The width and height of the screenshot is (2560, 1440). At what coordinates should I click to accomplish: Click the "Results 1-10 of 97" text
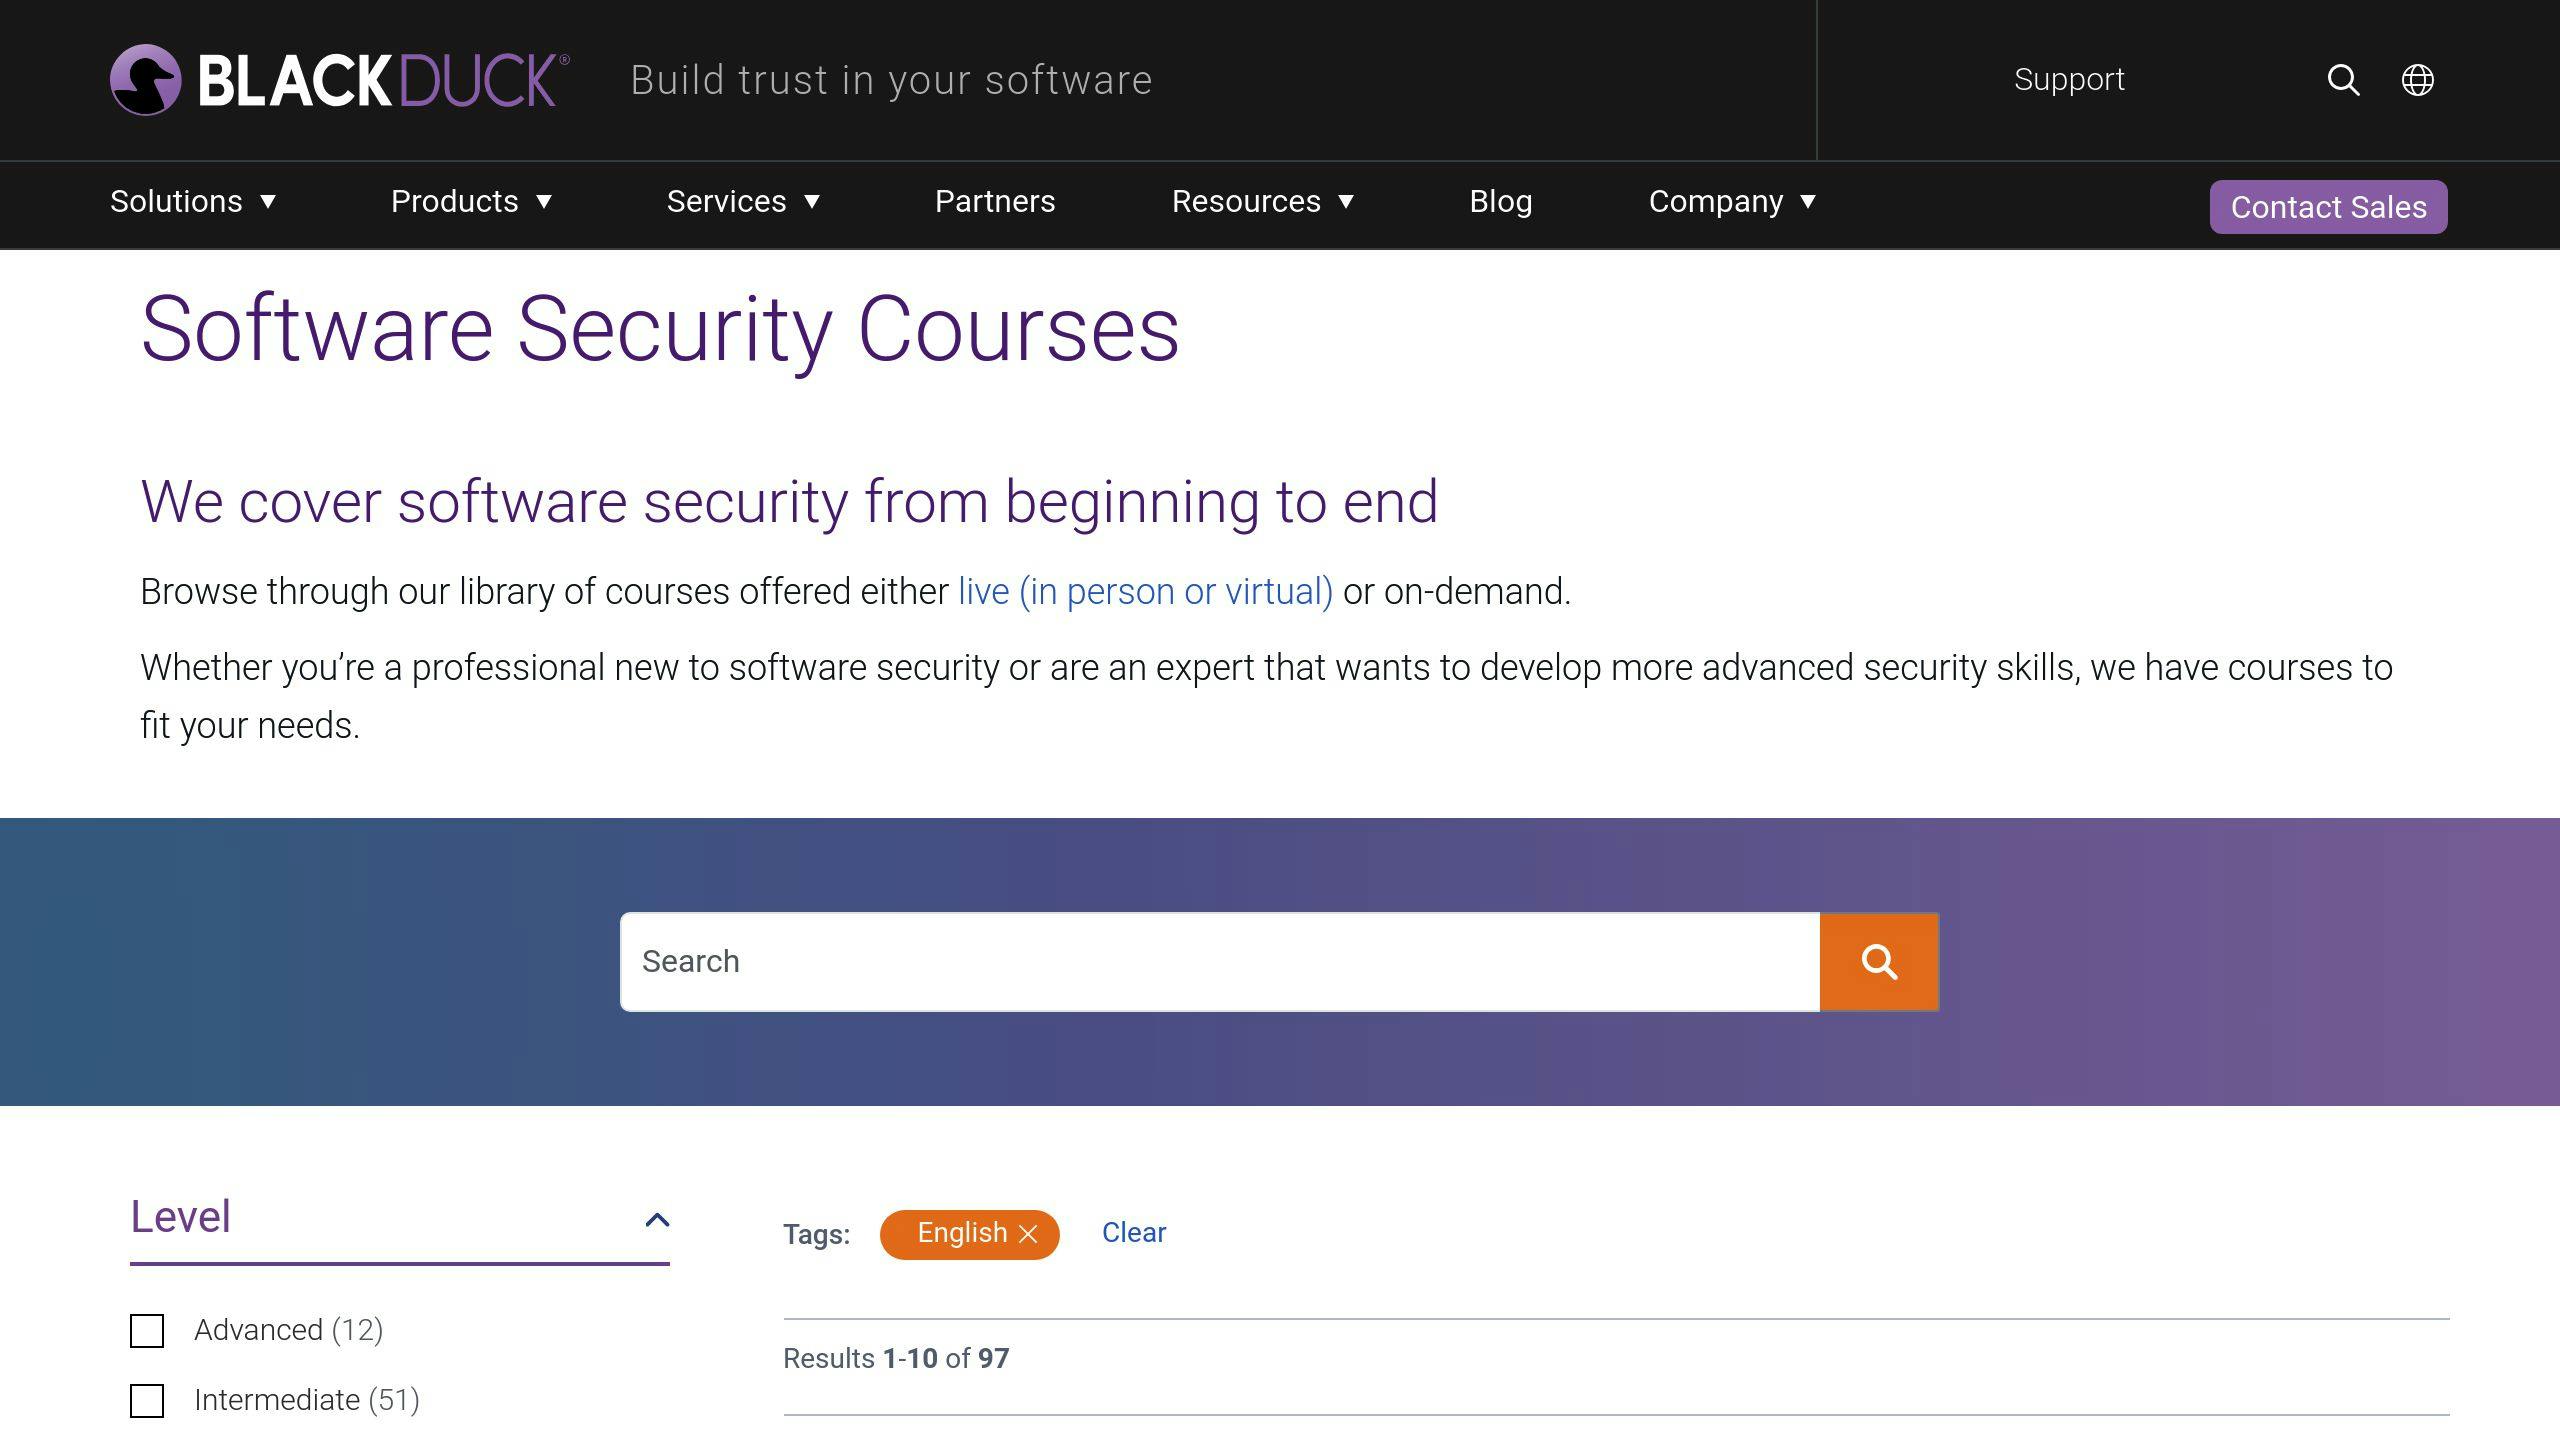tap(896, 1358)
